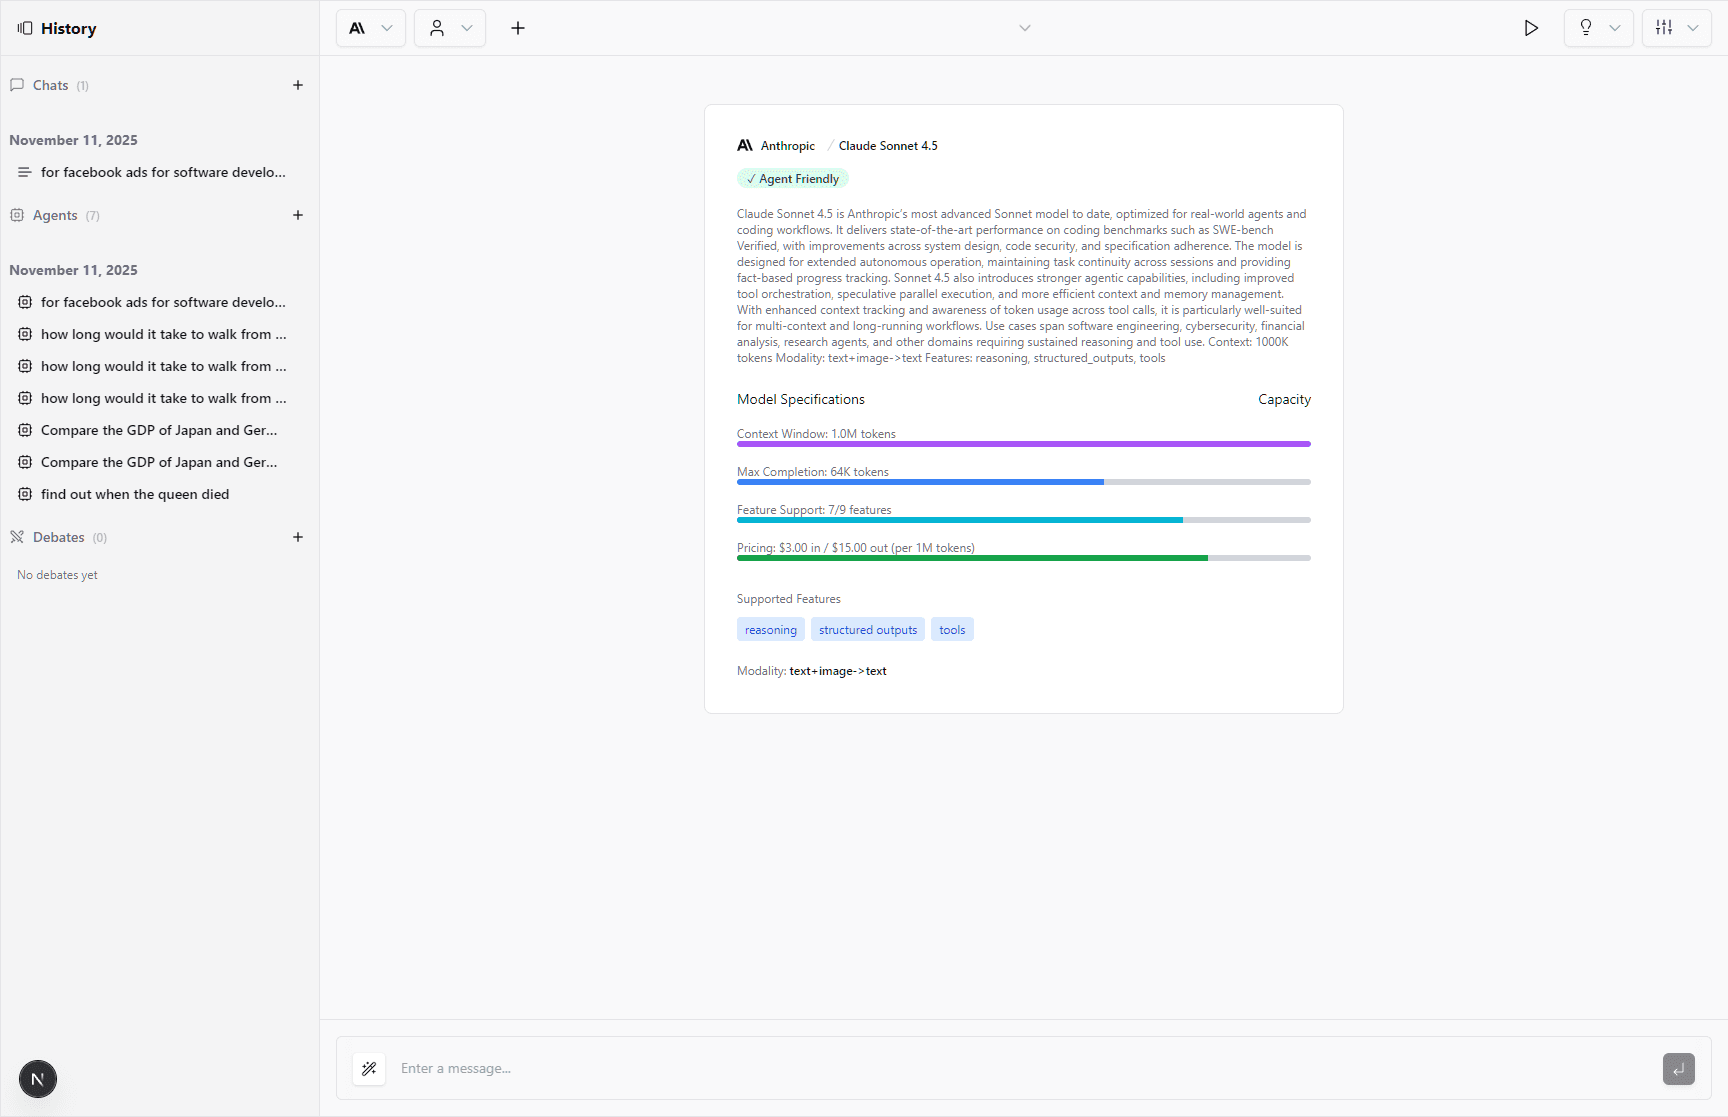
Task: Click the Context Window capacity bar
Action: tap(1023, 443)
